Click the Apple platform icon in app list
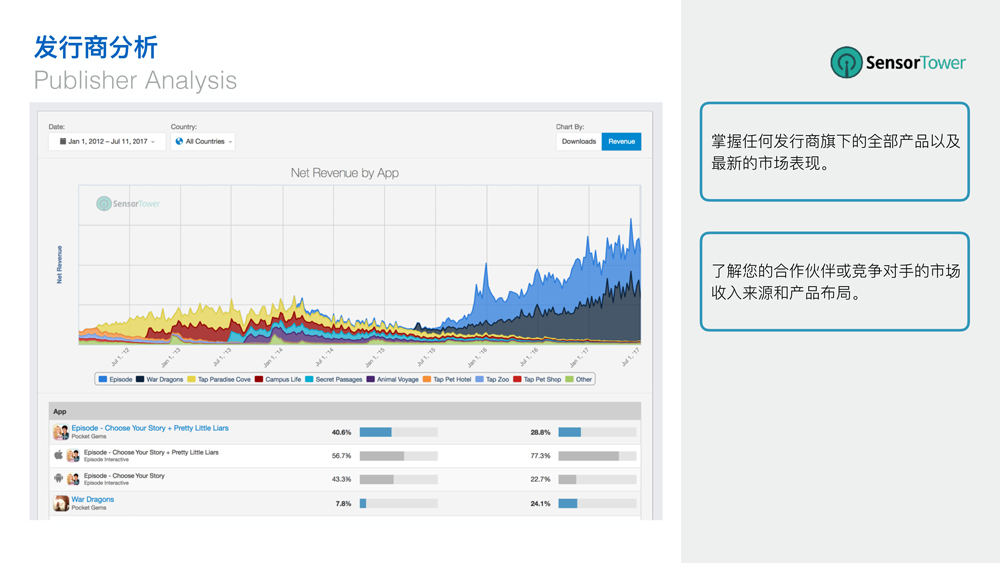 [58, 455]
